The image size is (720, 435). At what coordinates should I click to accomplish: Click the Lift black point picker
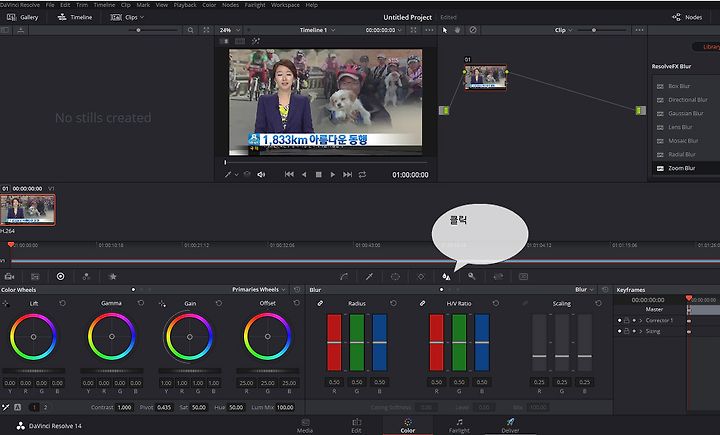point(6,303)
